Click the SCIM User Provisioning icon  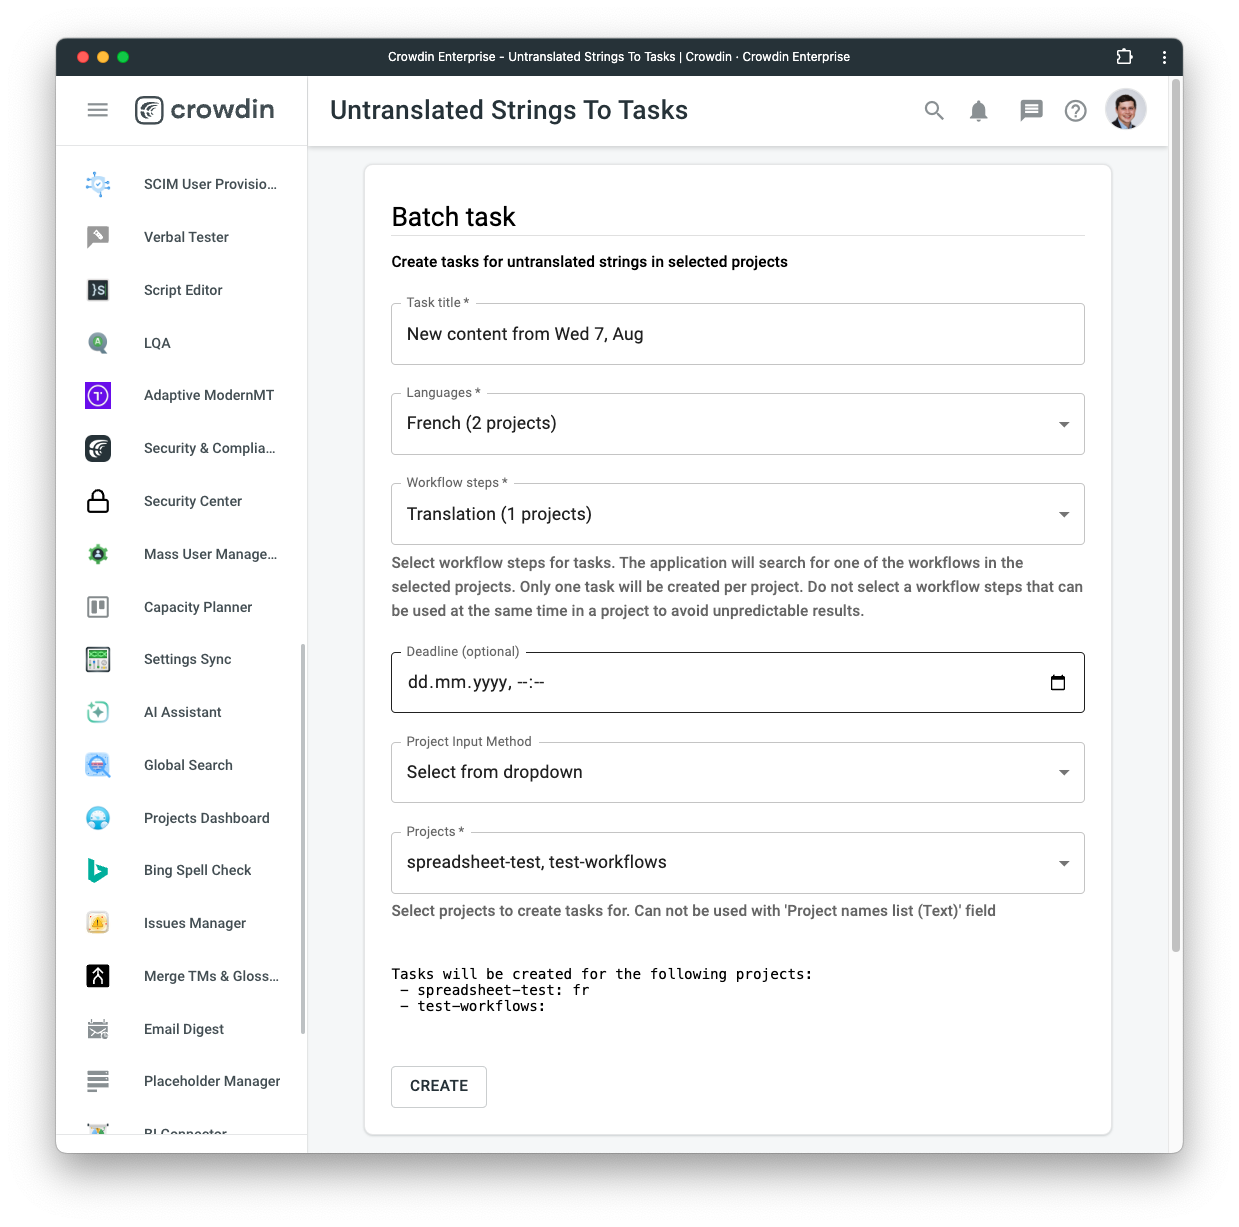(98, 184)
